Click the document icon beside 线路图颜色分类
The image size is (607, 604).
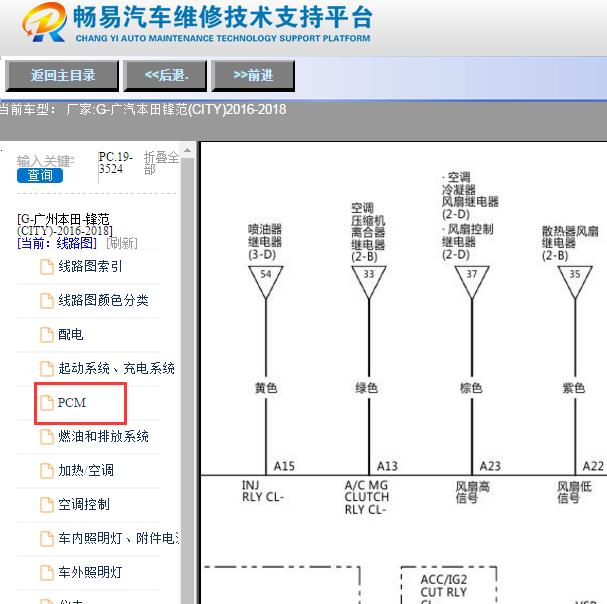click(x=47, y=300)
